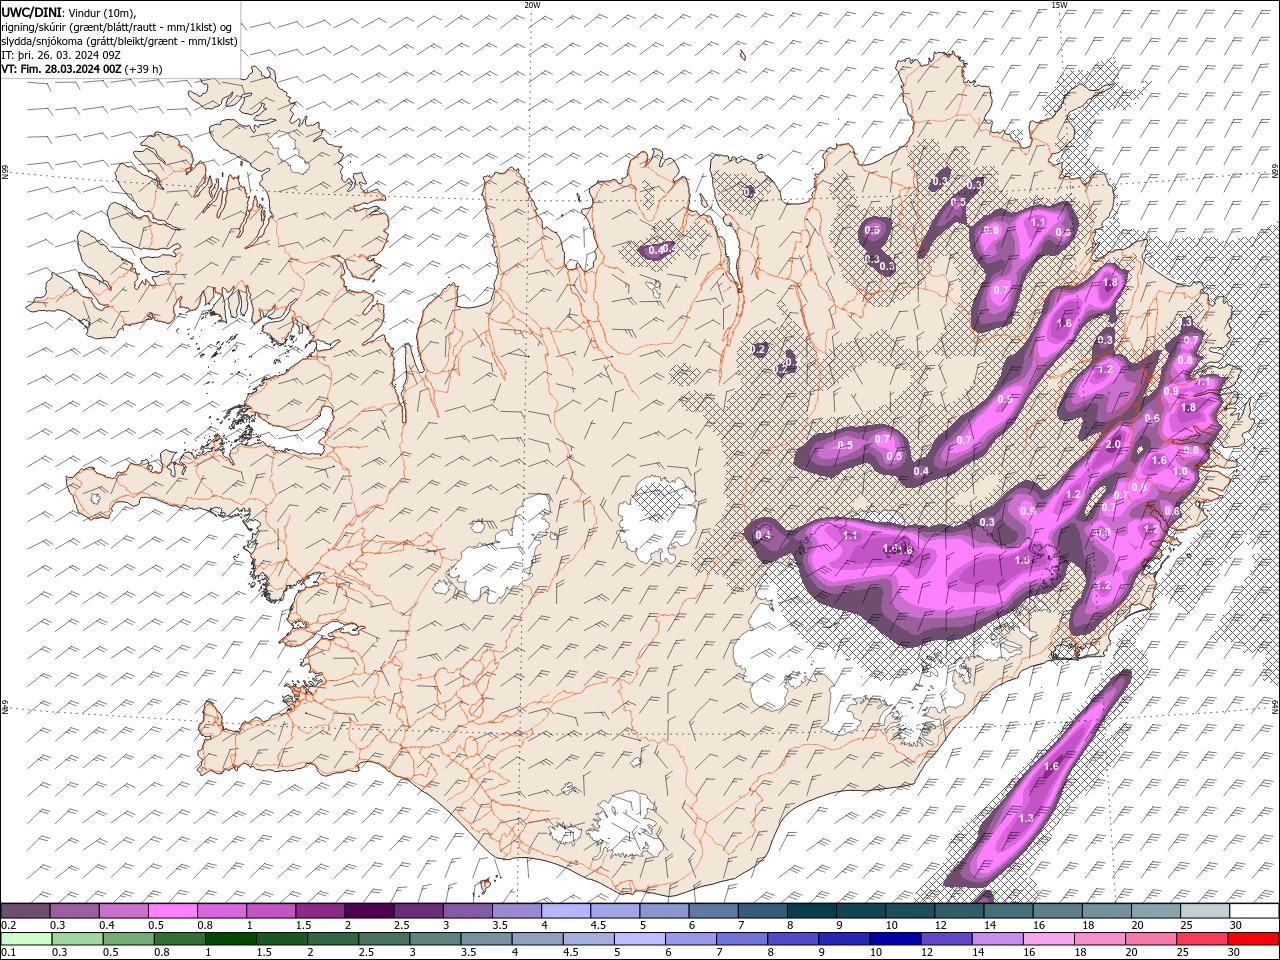Click the top legend swatch between 8 and 9

[x=812, y=911]
